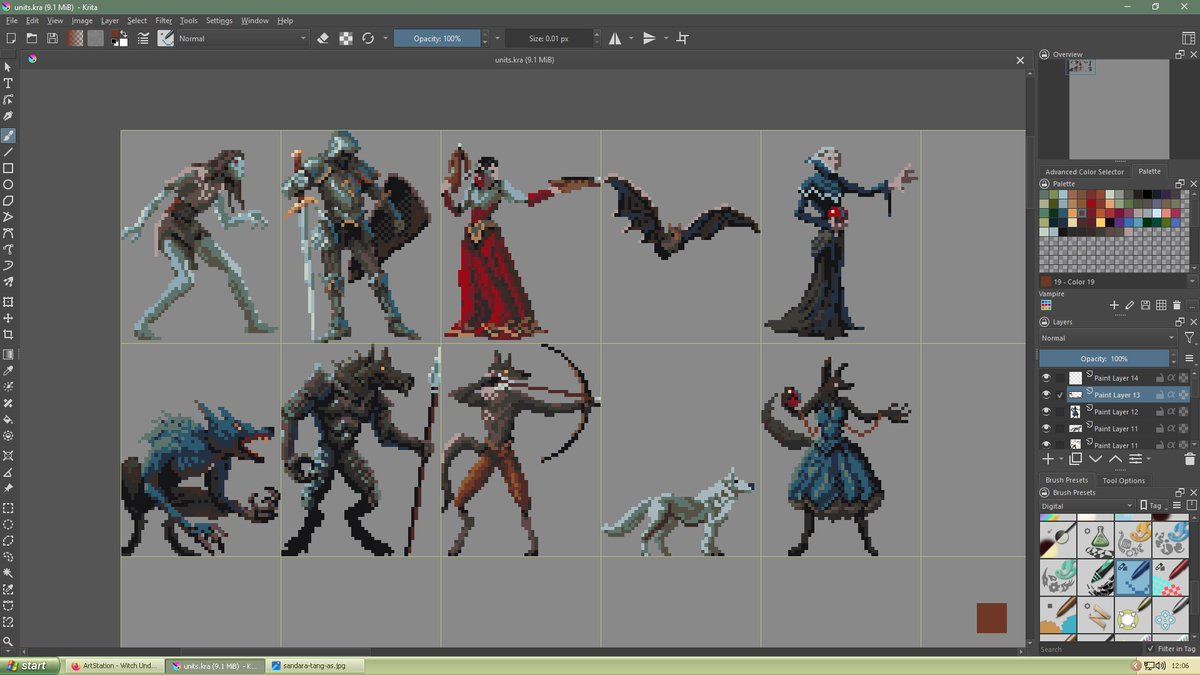1200x675 pixels.
Task: Click the Open document folder icon
Action: pos(31,38)
